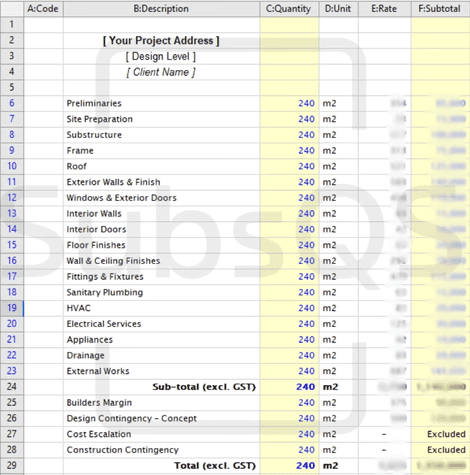The width and height of the screenshot is (470, 475).
Task: Click the Preliminaries quantity 240 cell
Action: tap(289, 103)
